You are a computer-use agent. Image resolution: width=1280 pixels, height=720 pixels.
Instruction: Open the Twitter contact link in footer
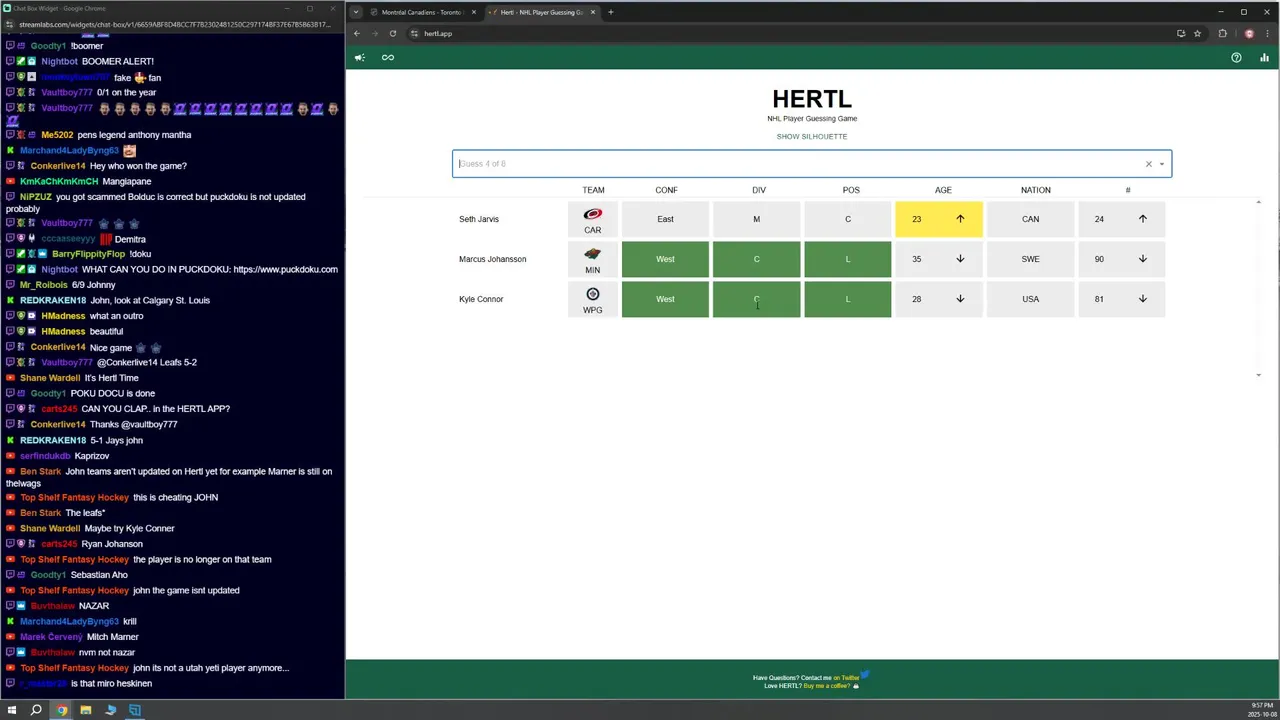click(x=849, y=677)
